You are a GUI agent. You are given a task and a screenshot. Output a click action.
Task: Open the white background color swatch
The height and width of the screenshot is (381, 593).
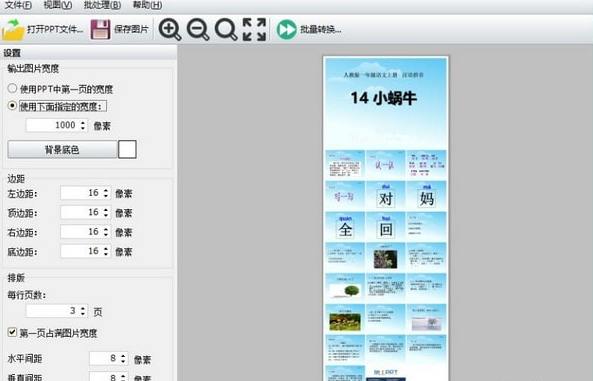click(127, 149)
